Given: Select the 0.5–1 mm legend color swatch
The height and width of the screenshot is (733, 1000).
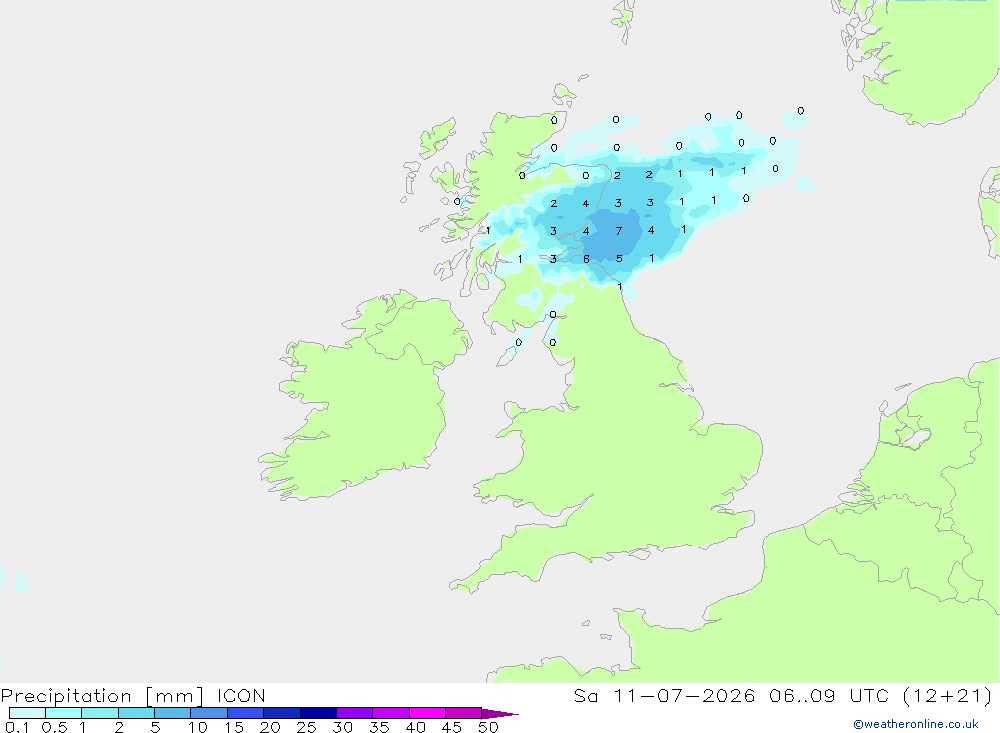Looking at the screenshot, I should pos(63,713).
